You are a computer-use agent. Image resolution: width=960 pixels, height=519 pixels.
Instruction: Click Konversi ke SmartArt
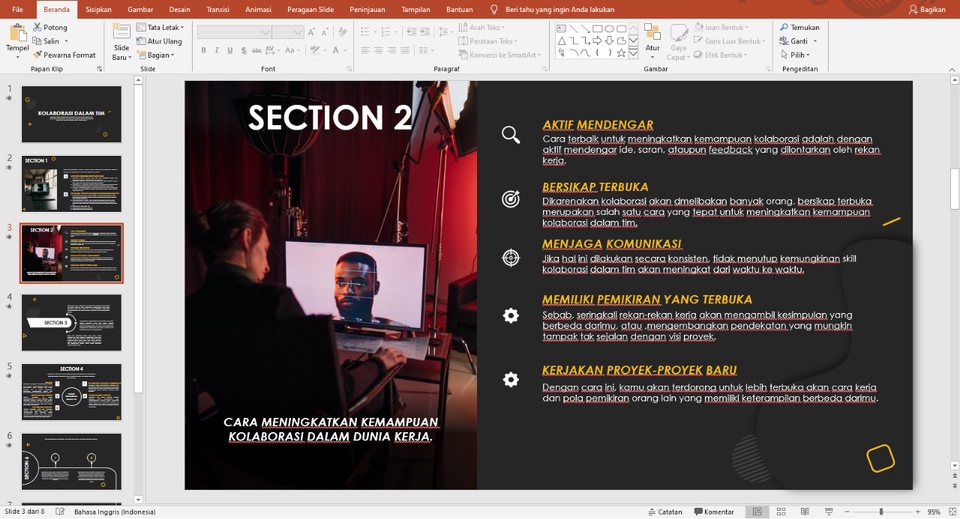(x=500, y=54)
